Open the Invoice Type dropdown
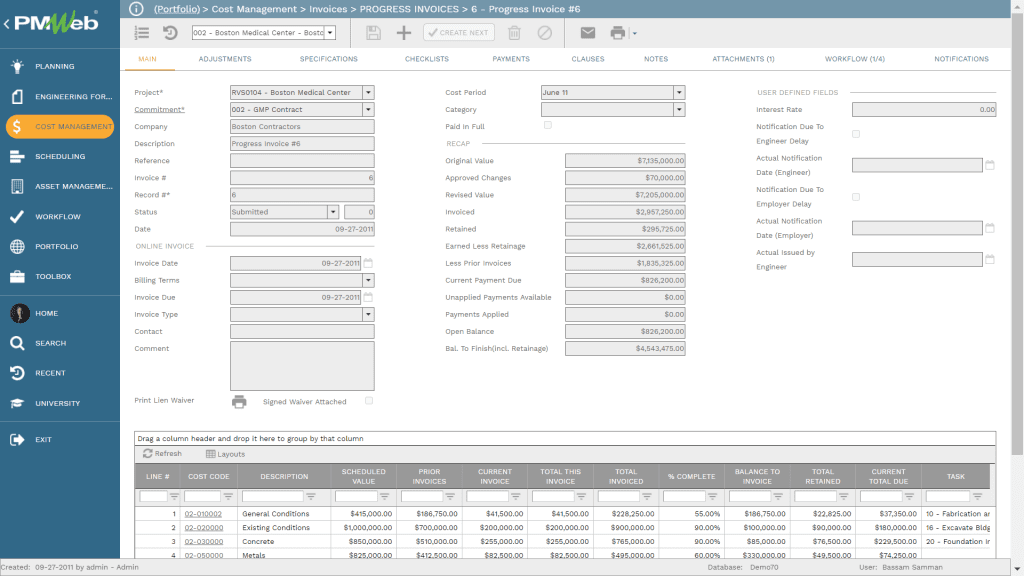1024x576 pixels. (x=368, y=314)
